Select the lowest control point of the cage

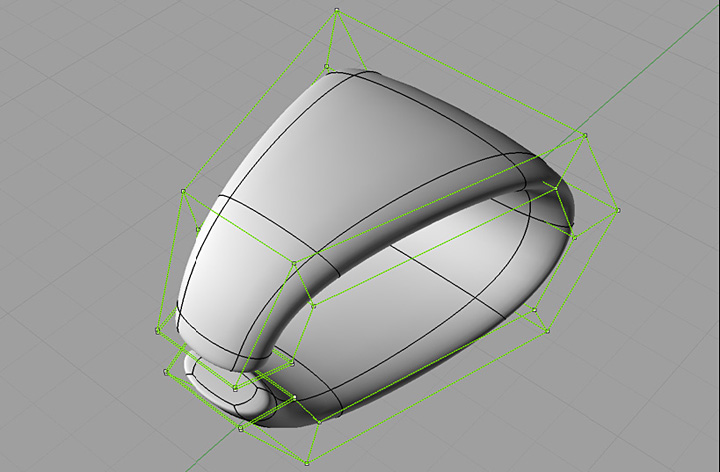(x=307, y=463)
